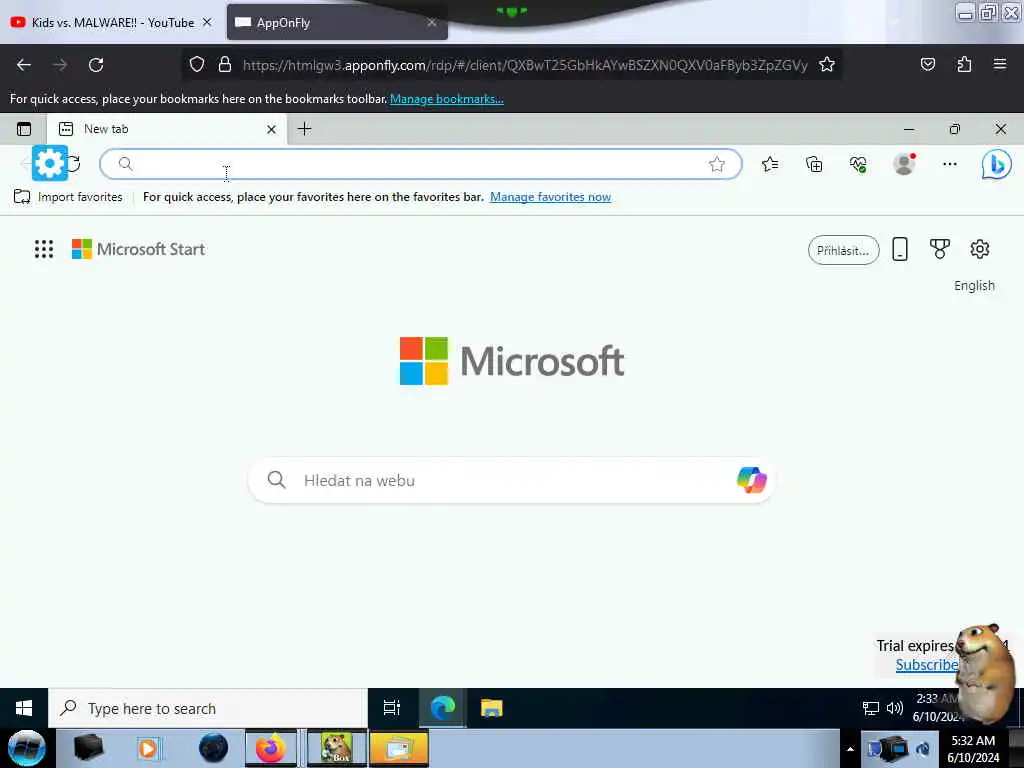Open Edge Settings and more menu
Screen dimensions: 1024x768
pyautogui.click(x=950, y=164)
